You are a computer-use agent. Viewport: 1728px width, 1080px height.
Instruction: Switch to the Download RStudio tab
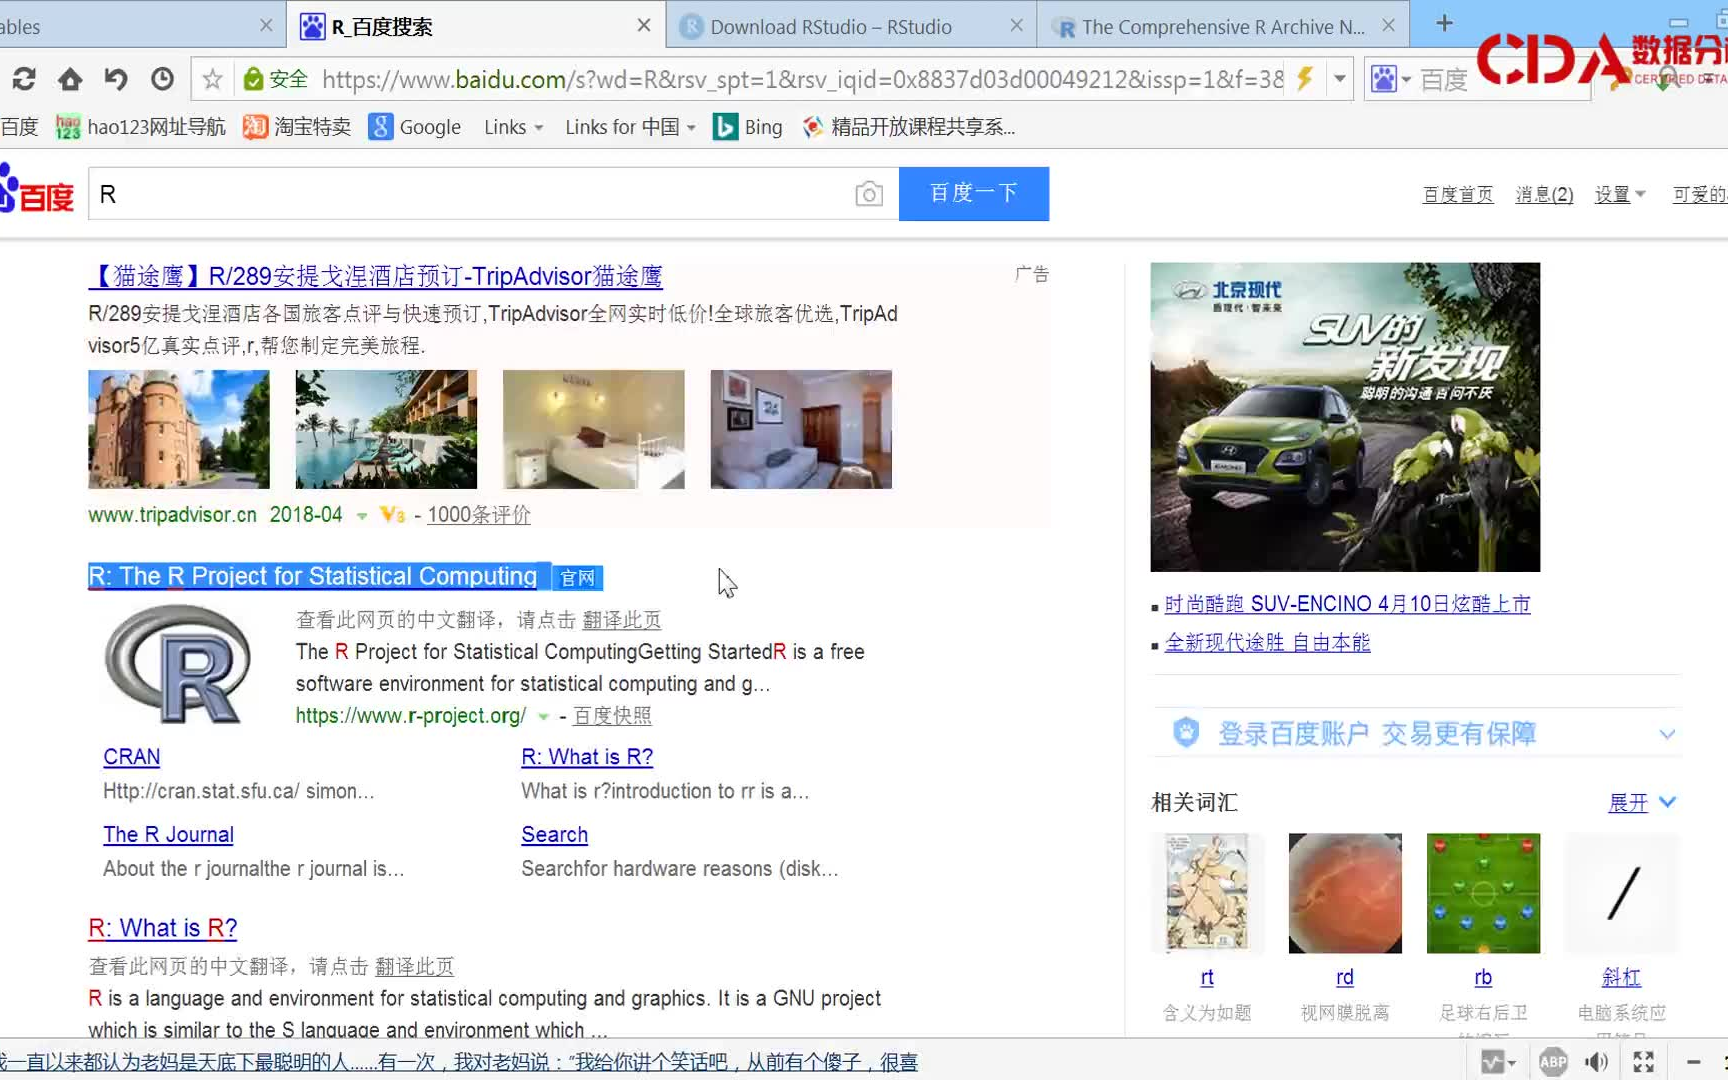tap(830, 27)
